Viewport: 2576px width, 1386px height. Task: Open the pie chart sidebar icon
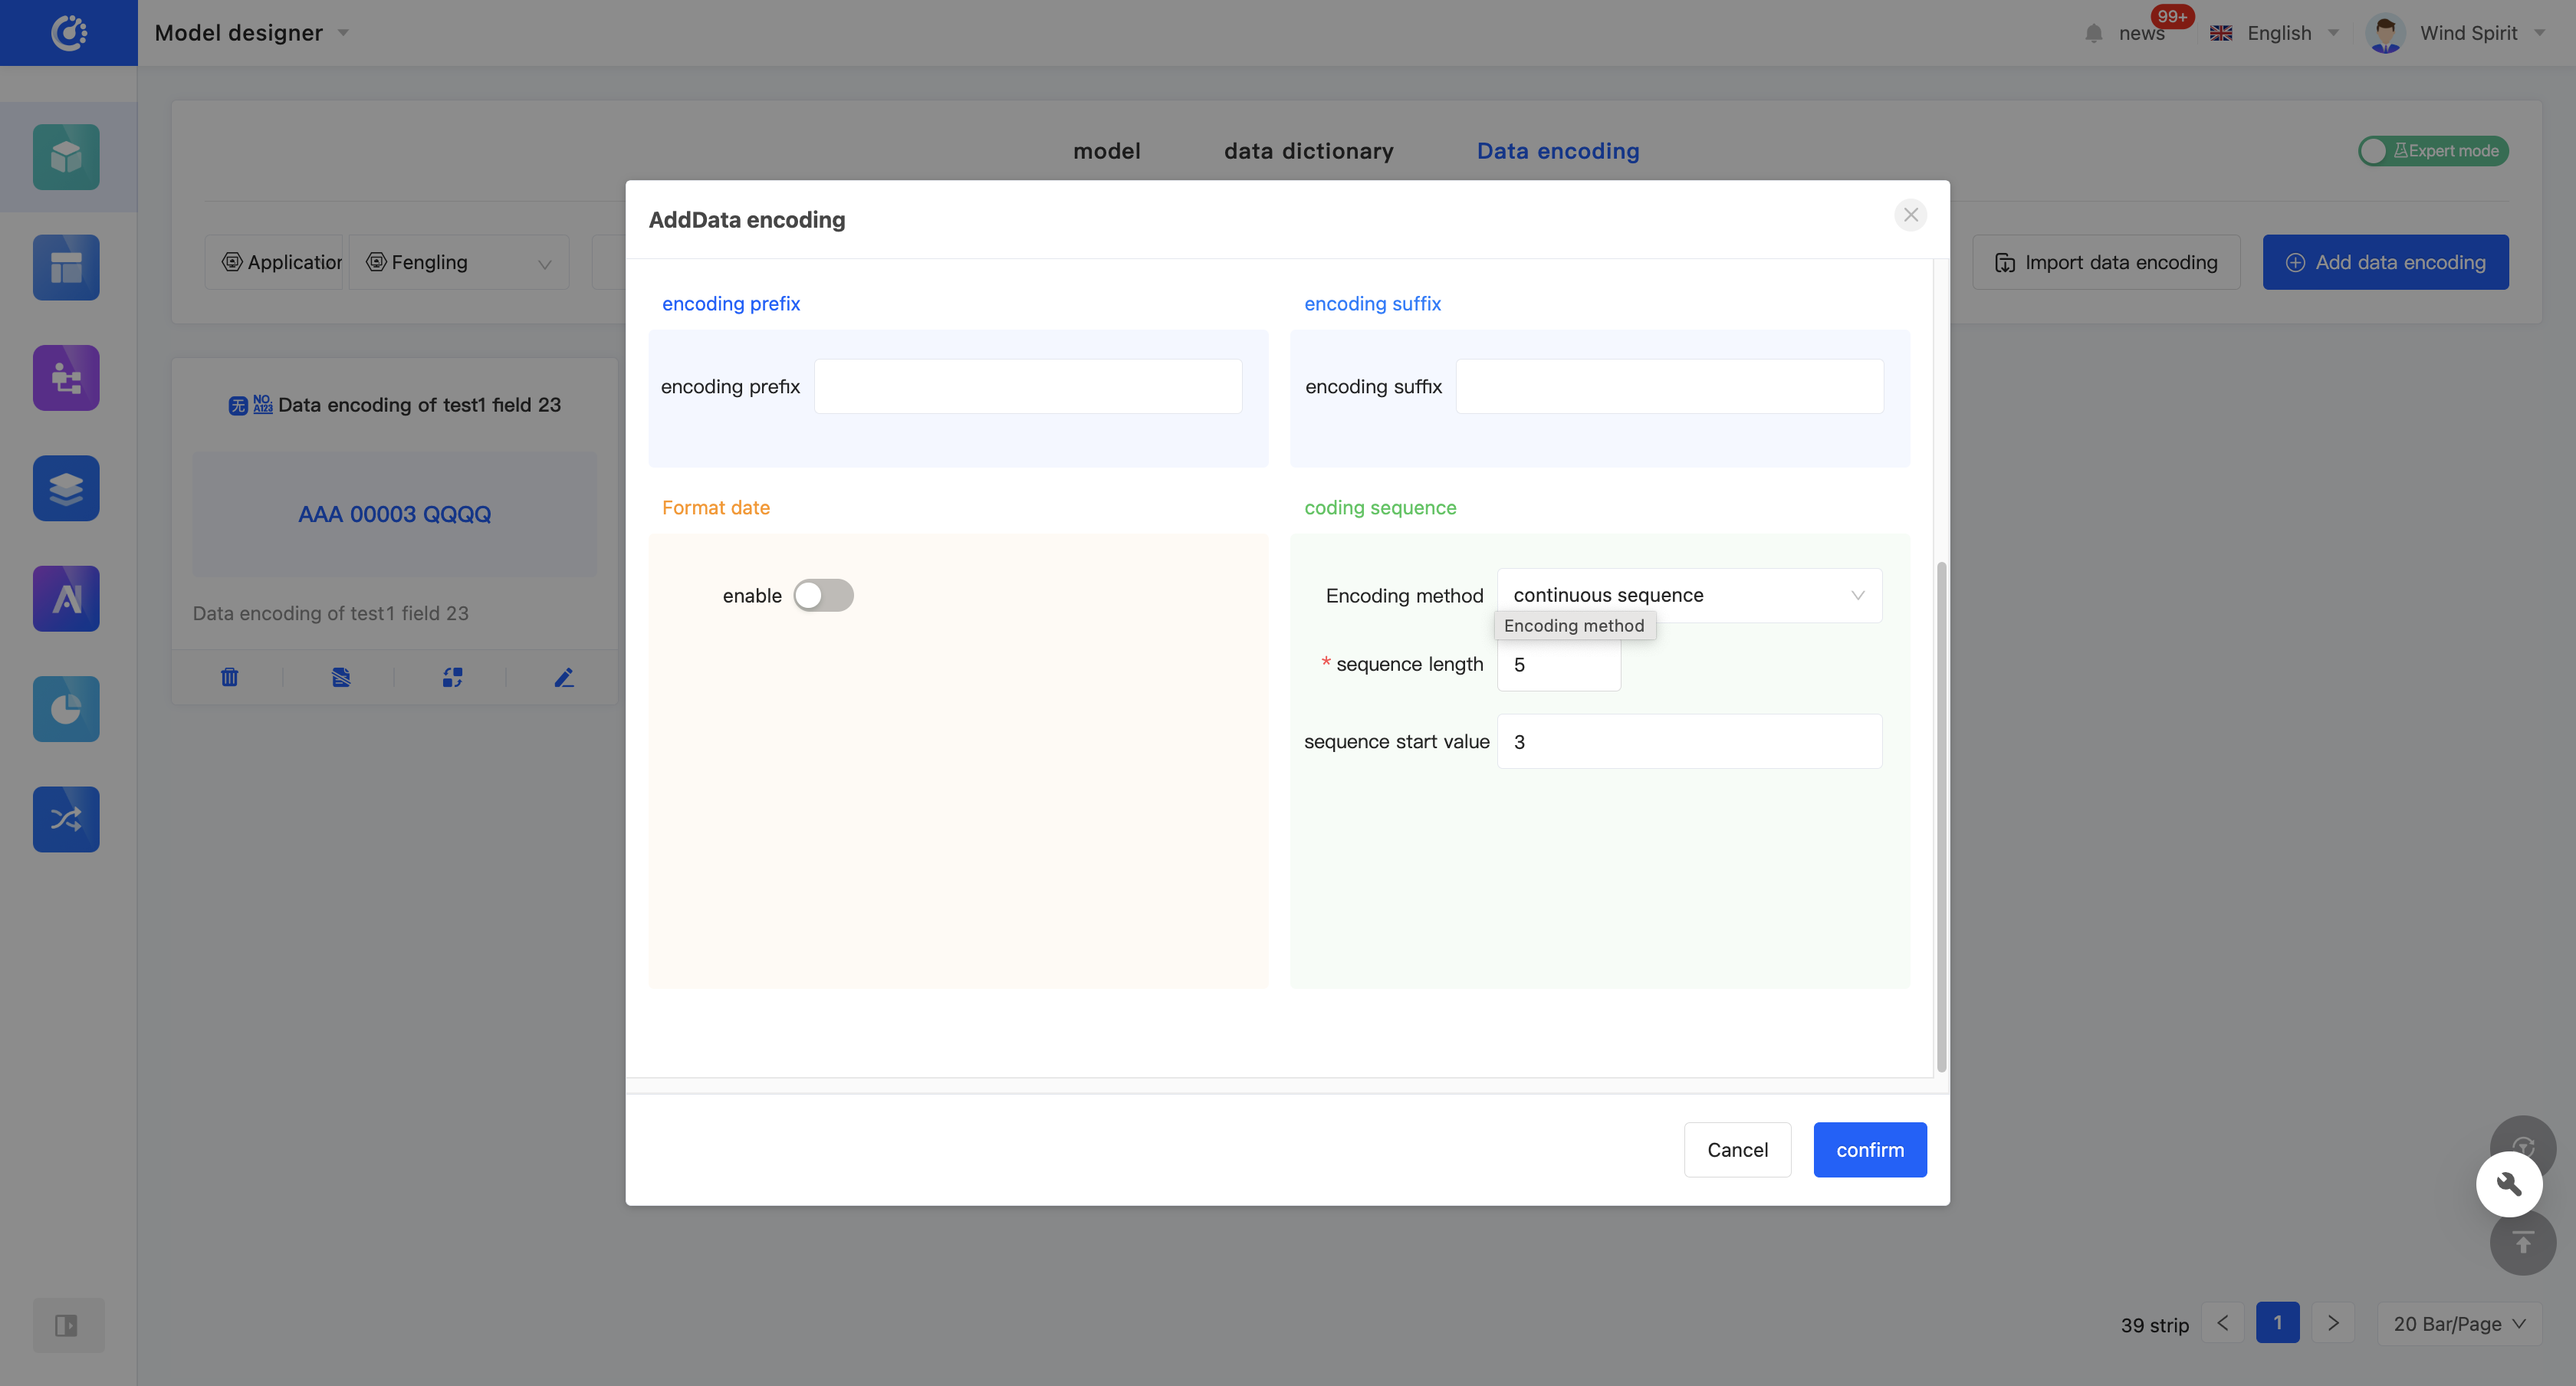(66, 709)
